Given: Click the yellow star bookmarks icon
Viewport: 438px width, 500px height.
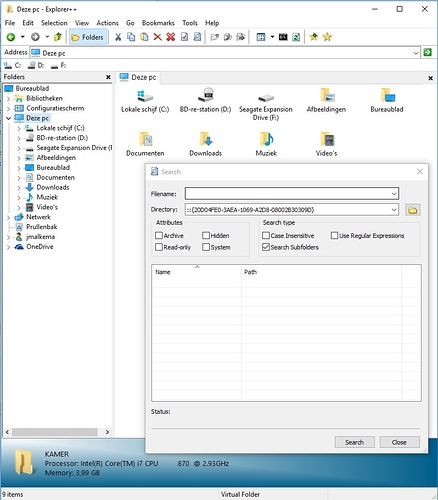Looking at the screenshot, I should (327, 37).
